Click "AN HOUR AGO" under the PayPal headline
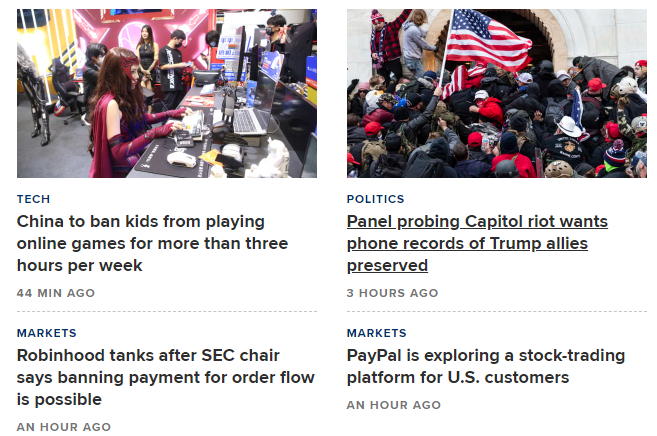This screenshot has width=657, height=436. (393, 405)
